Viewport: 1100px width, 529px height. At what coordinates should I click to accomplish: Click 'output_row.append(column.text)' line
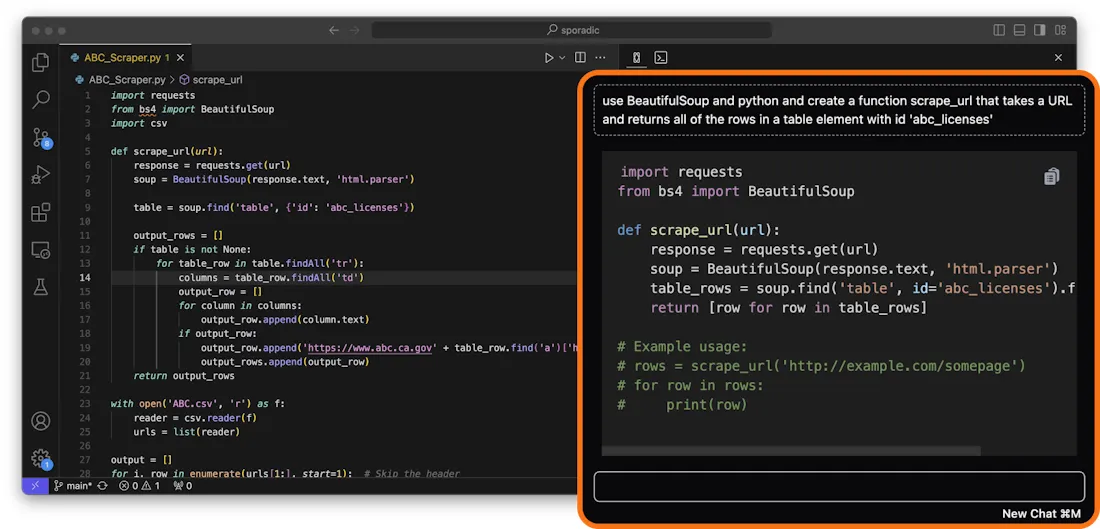tap(285, 319)
